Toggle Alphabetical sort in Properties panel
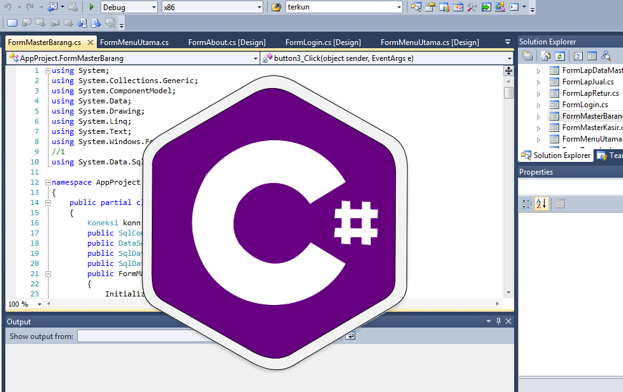623x392 pixels. pos(541,204)
